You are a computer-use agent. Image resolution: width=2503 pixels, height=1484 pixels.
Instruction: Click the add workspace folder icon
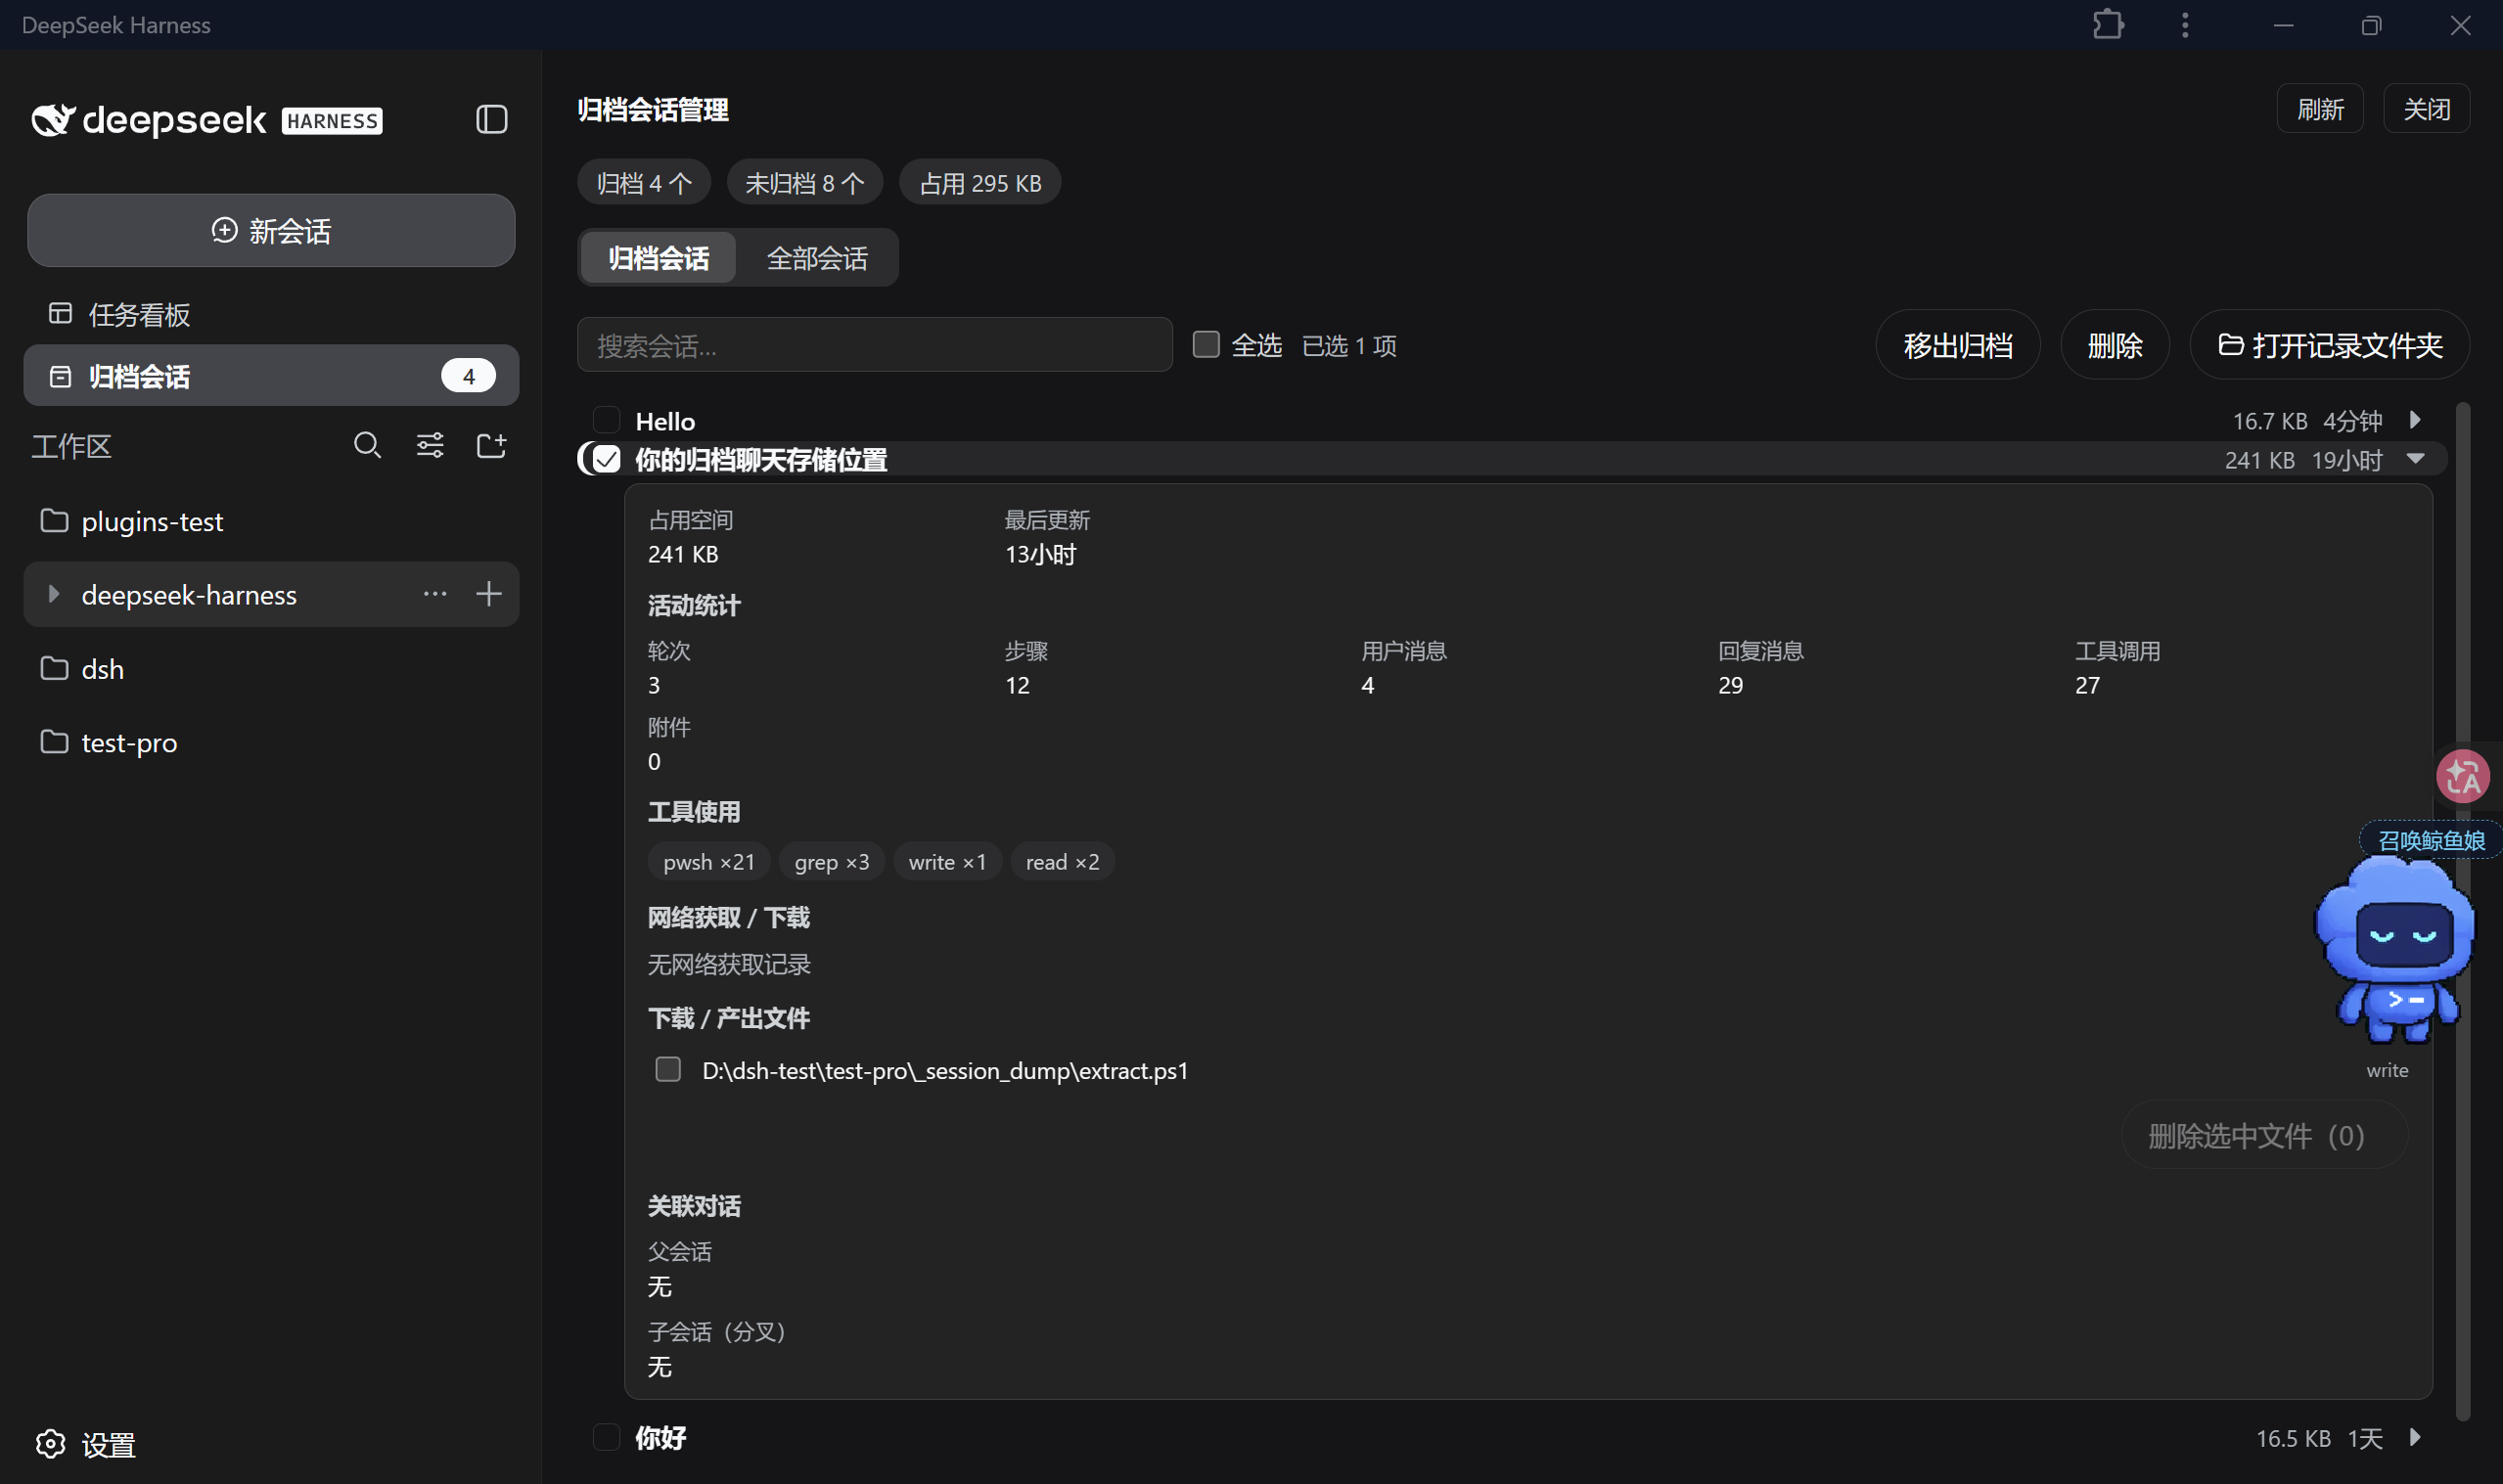tap(491, 445)
